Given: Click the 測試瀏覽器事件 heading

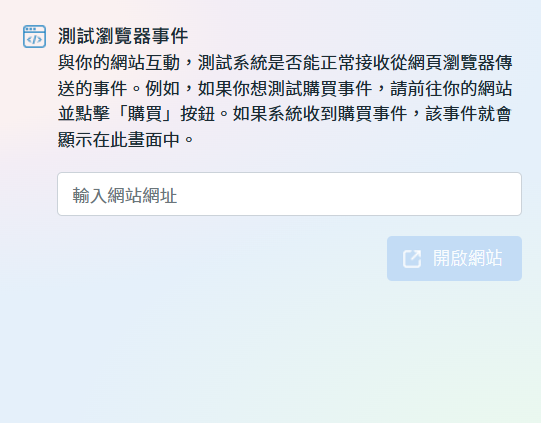Looking at the screenshot, I should [123, 36].
